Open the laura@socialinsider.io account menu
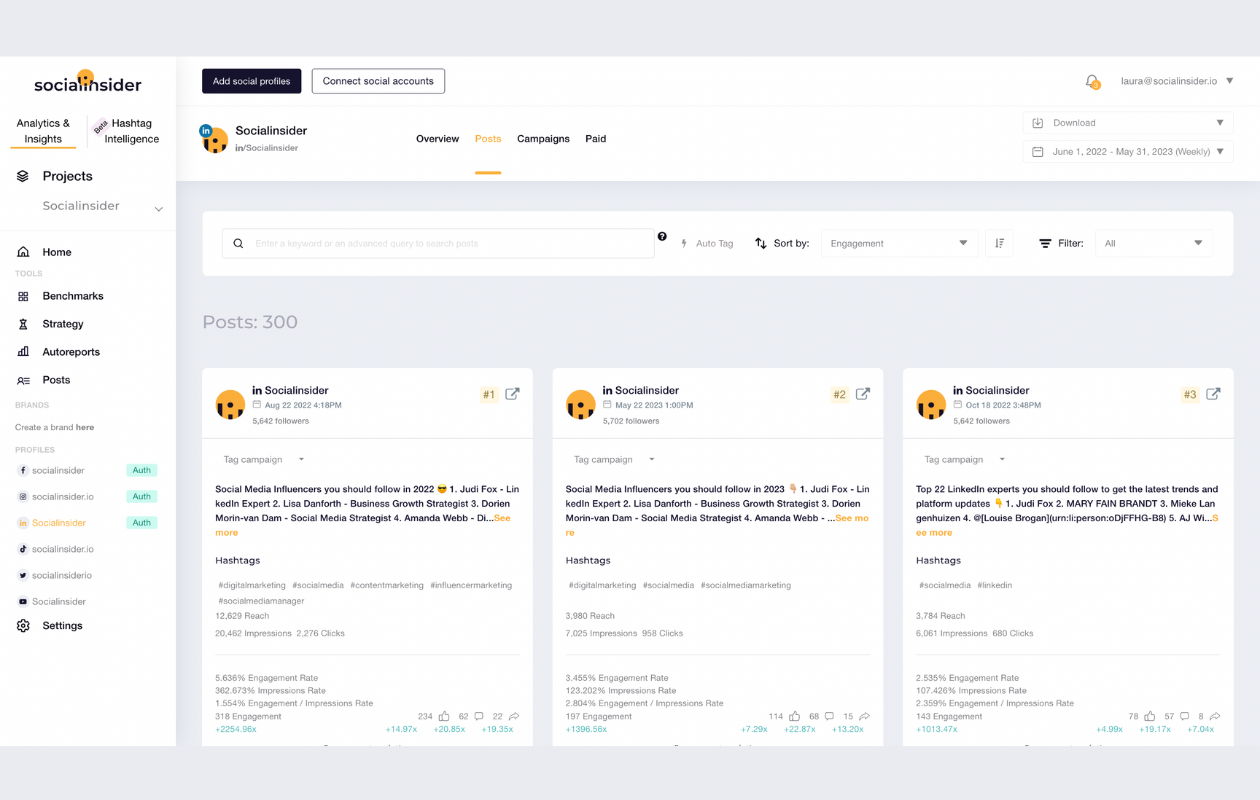 1177,81
